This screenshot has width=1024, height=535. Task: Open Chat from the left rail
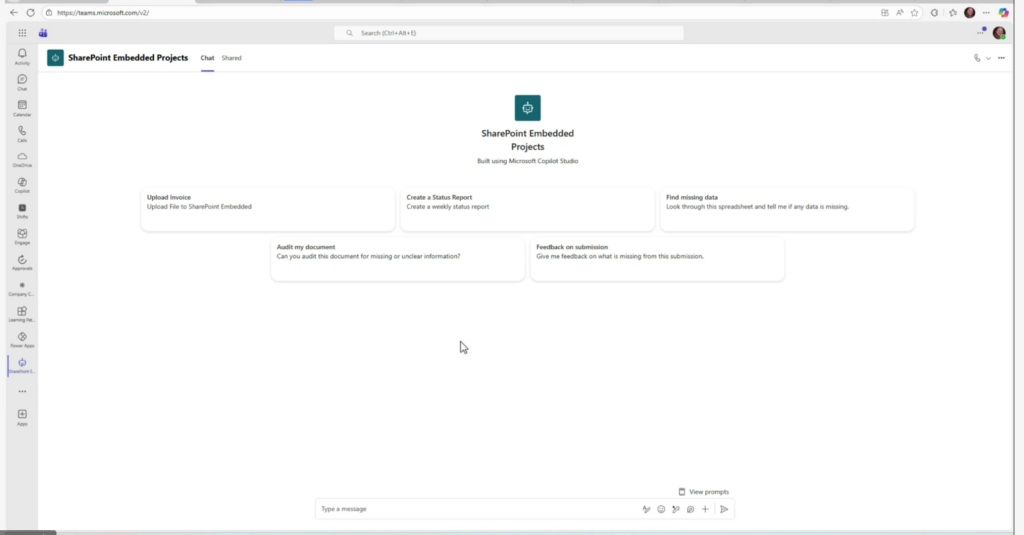point(22,82)
